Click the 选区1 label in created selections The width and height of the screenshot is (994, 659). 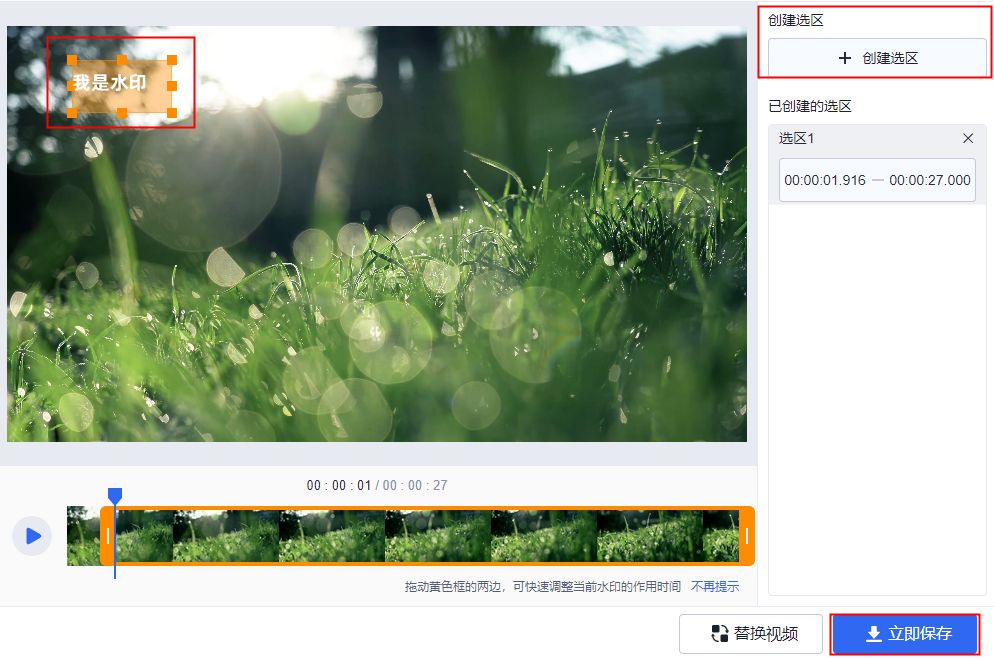tap(796, 138)
